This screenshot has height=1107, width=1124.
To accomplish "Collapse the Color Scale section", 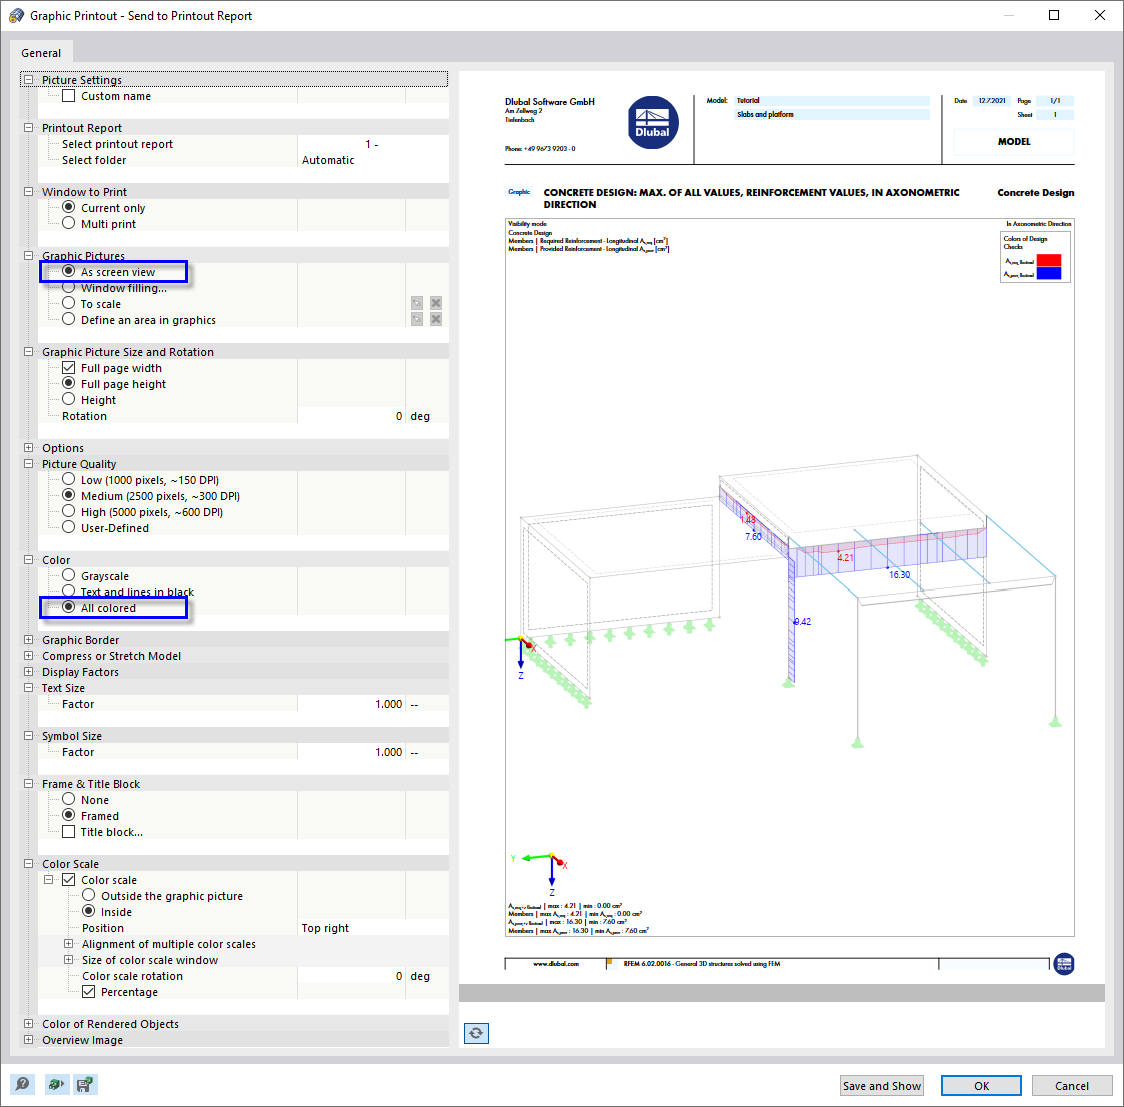I will pyautogui.click(x=29, y=864).
